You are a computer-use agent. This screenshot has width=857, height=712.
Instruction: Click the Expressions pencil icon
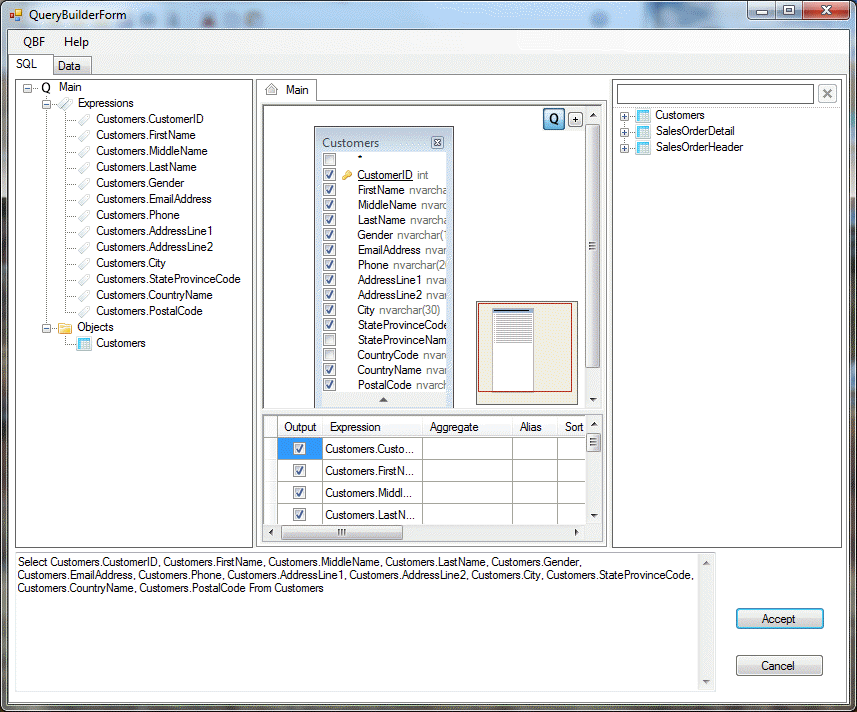coord(65,103)
